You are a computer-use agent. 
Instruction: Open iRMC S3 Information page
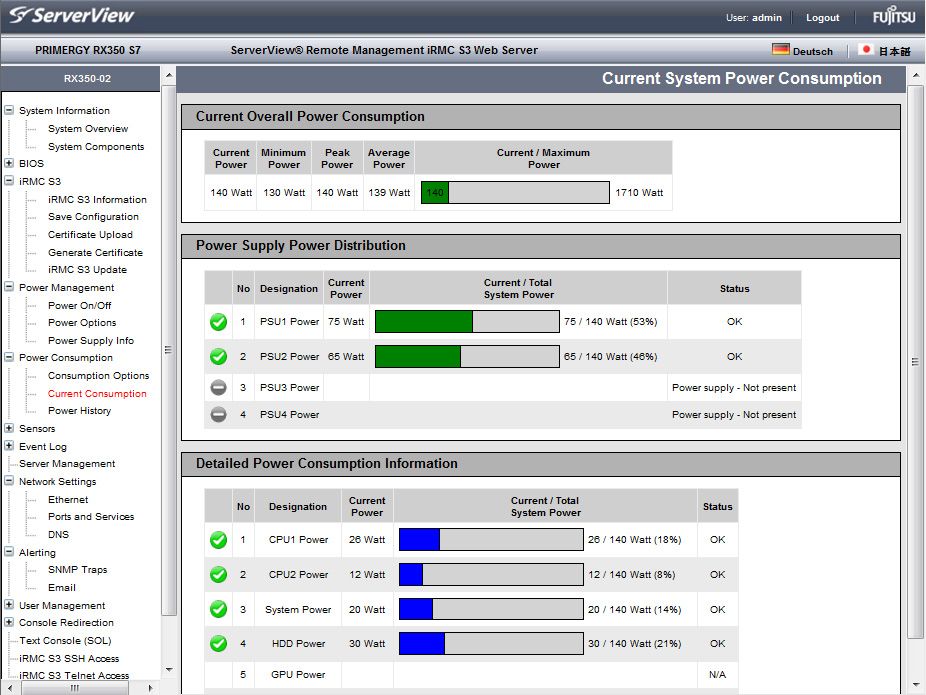click(97, 200)
